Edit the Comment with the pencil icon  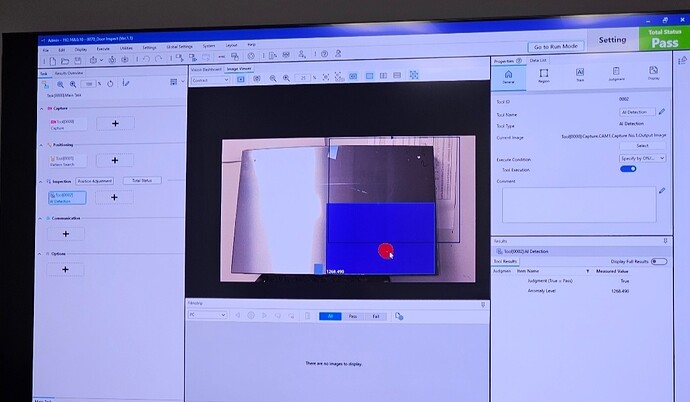click(x=662, y=190)
